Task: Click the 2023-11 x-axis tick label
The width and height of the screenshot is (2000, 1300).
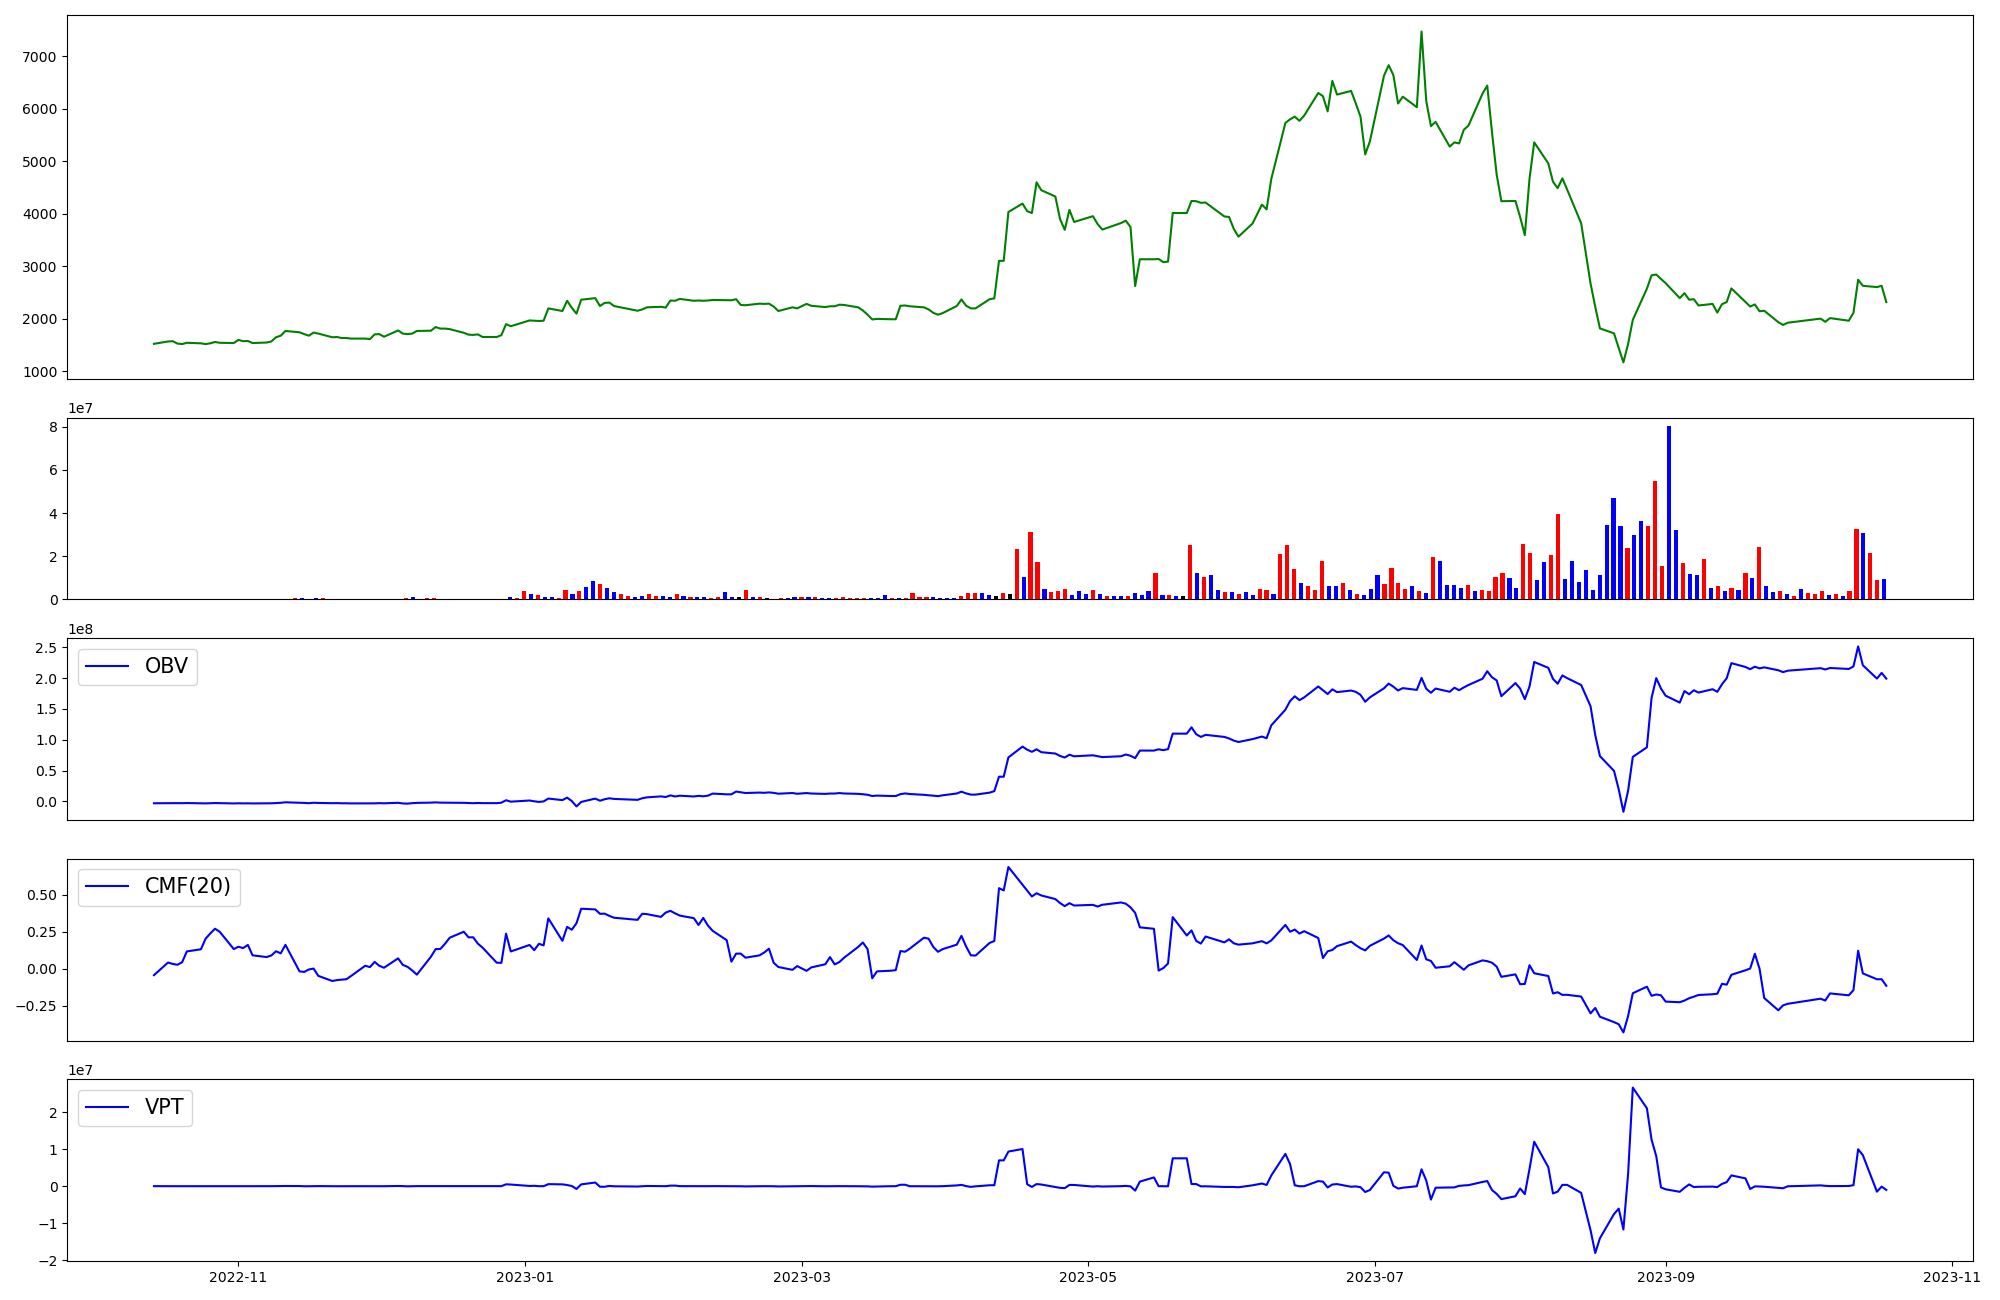Action: pyautogui.click(x=1952, y=1277)
